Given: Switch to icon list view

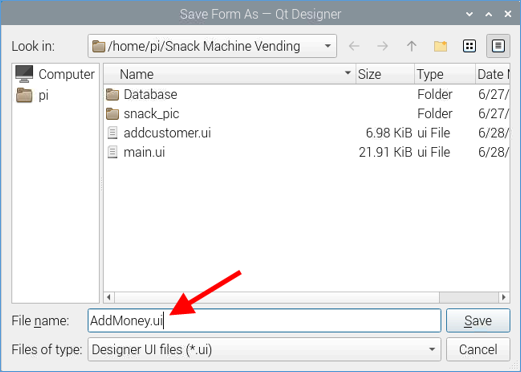Looking at the screenshot, I should 469,46.
